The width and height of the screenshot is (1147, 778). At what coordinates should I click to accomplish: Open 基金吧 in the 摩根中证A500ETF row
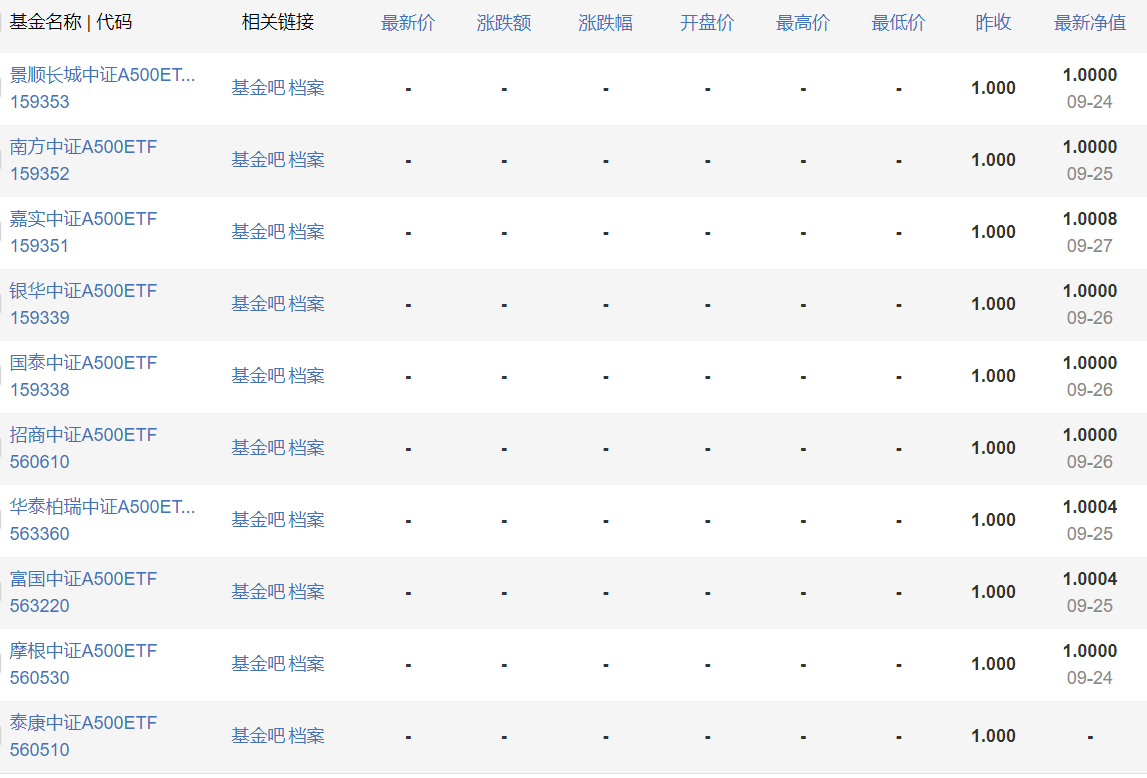(x=258, y=664)
